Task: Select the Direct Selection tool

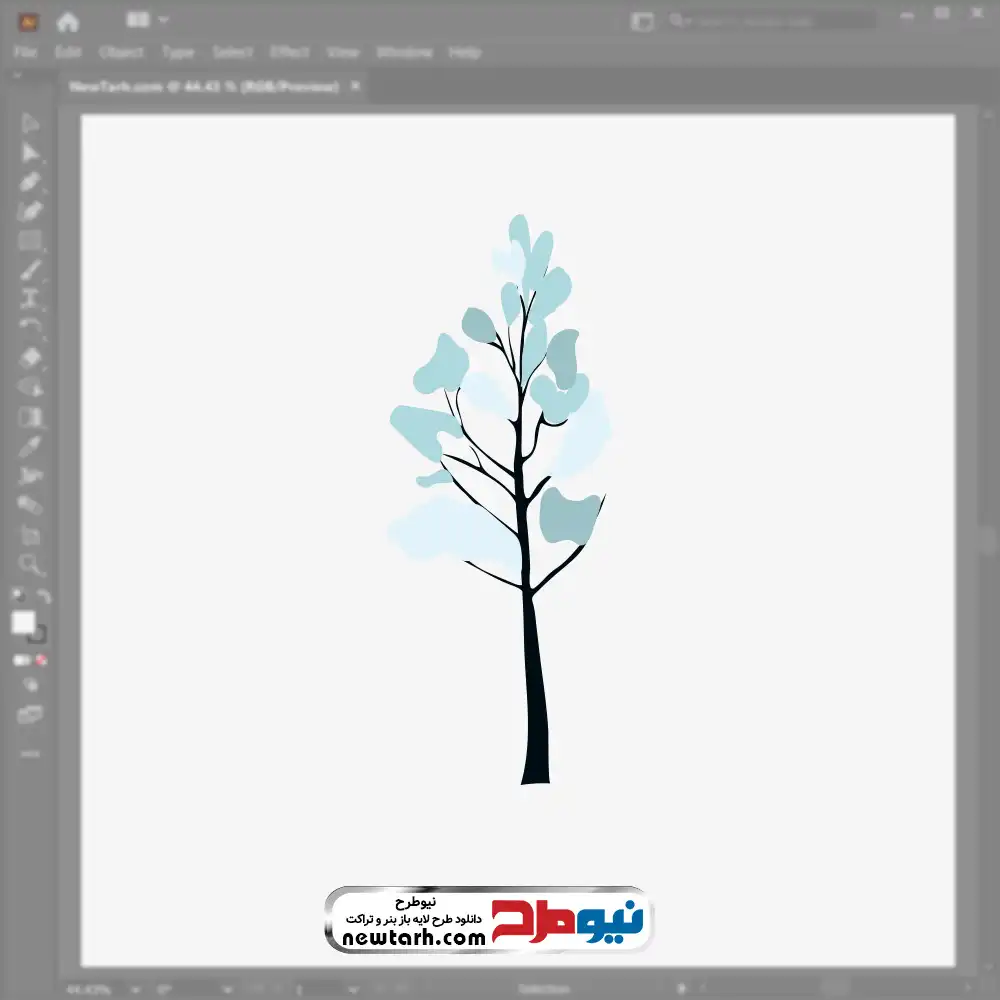Action: 30,153
